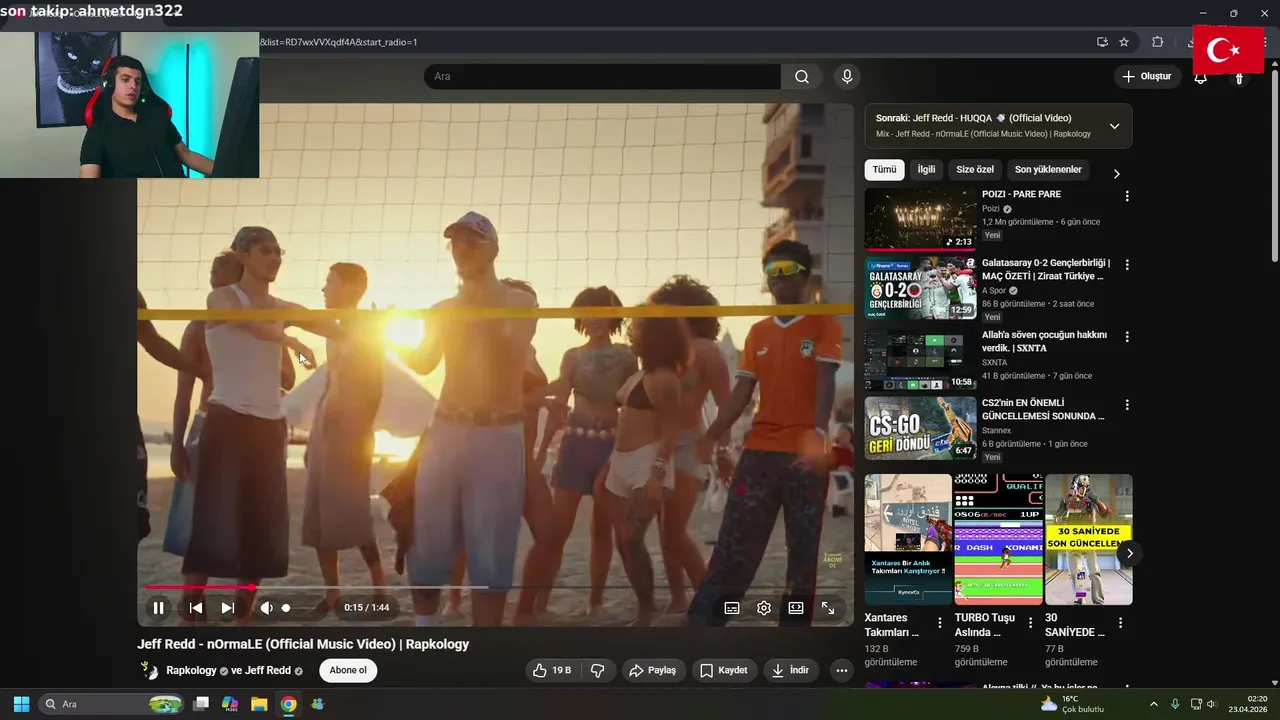
Task: Go to the previous video in playlist
Action: [x=196, y=607]
